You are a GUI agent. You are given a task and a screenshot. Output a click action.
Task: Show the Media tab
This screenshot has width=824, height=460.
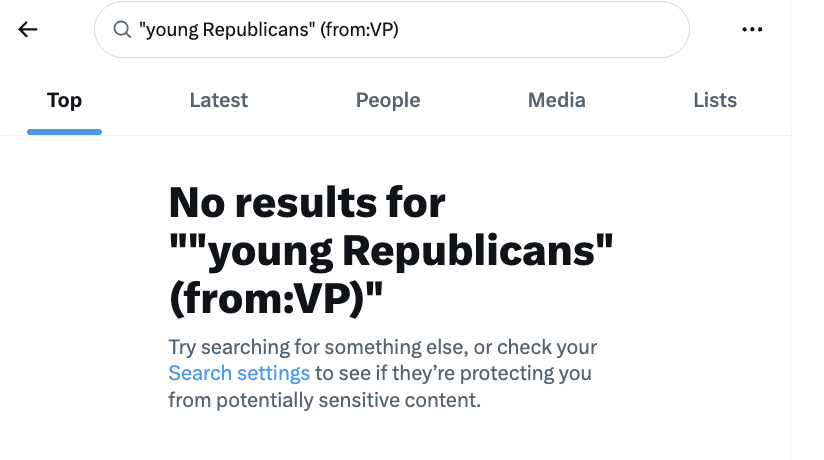click(557, 100)
